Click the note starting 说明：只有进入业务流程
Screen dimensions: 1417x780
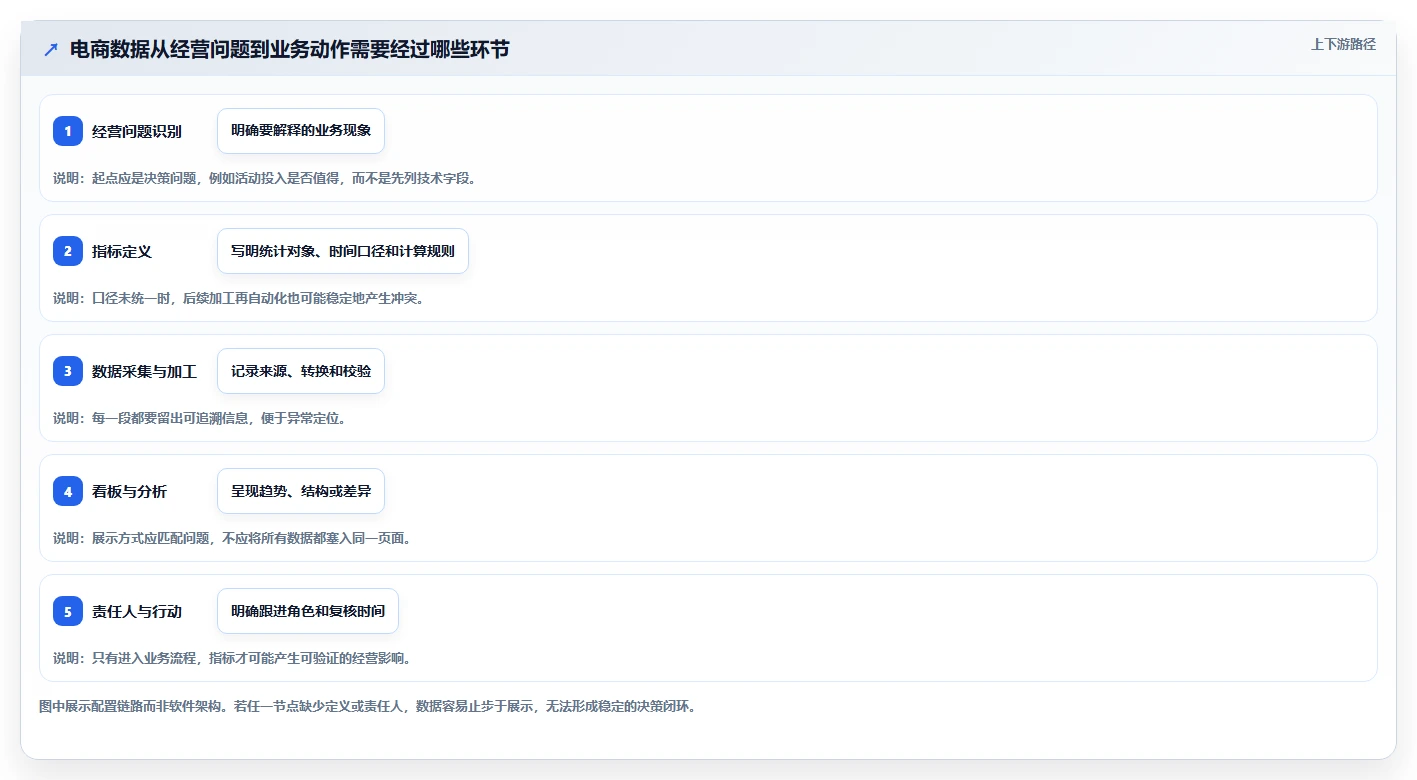pos(232,658)
